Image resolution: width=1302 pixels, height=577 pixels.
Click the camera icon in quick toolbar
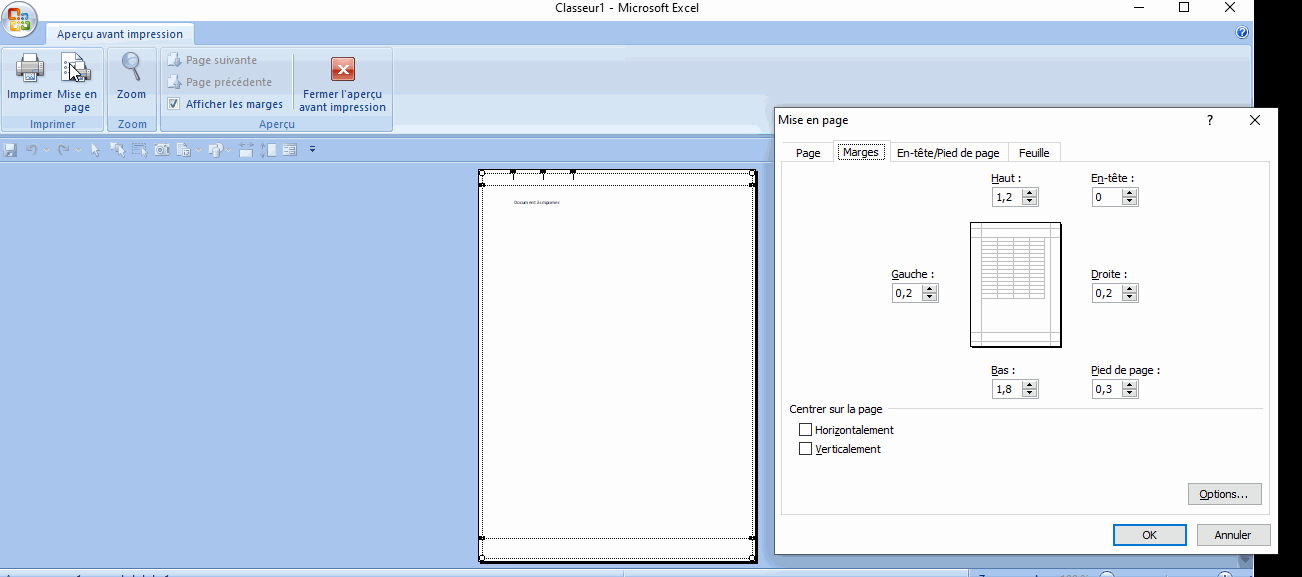162,150
